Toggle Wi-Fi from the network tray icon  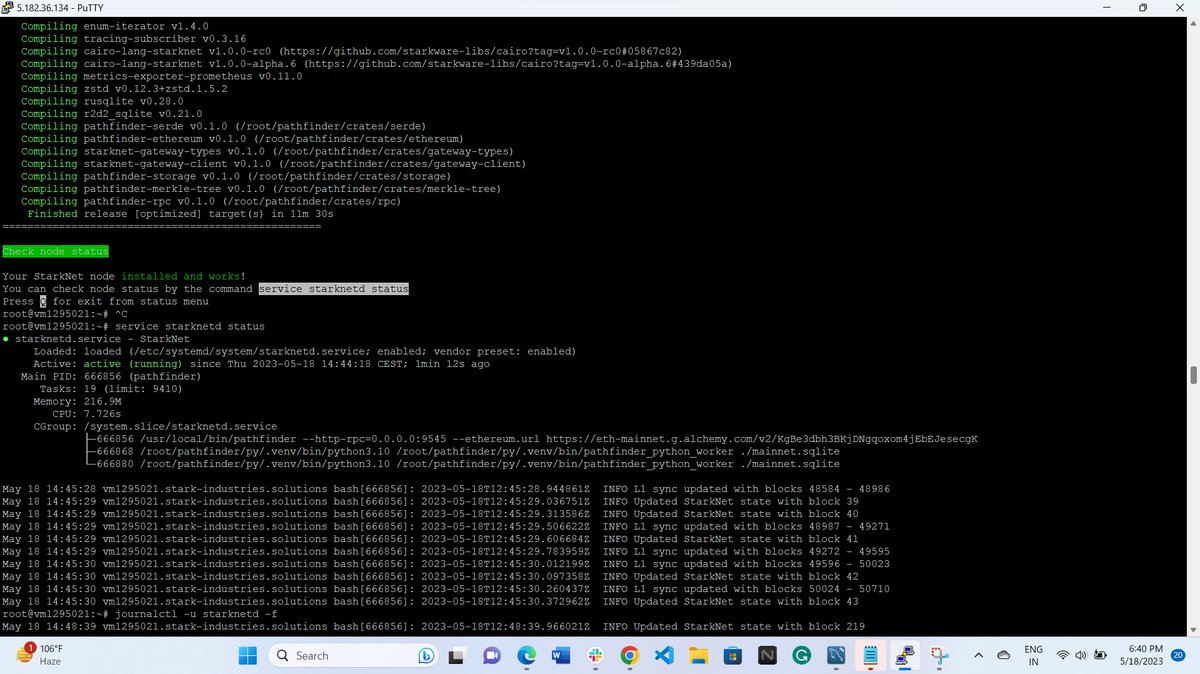point(1062,655)
